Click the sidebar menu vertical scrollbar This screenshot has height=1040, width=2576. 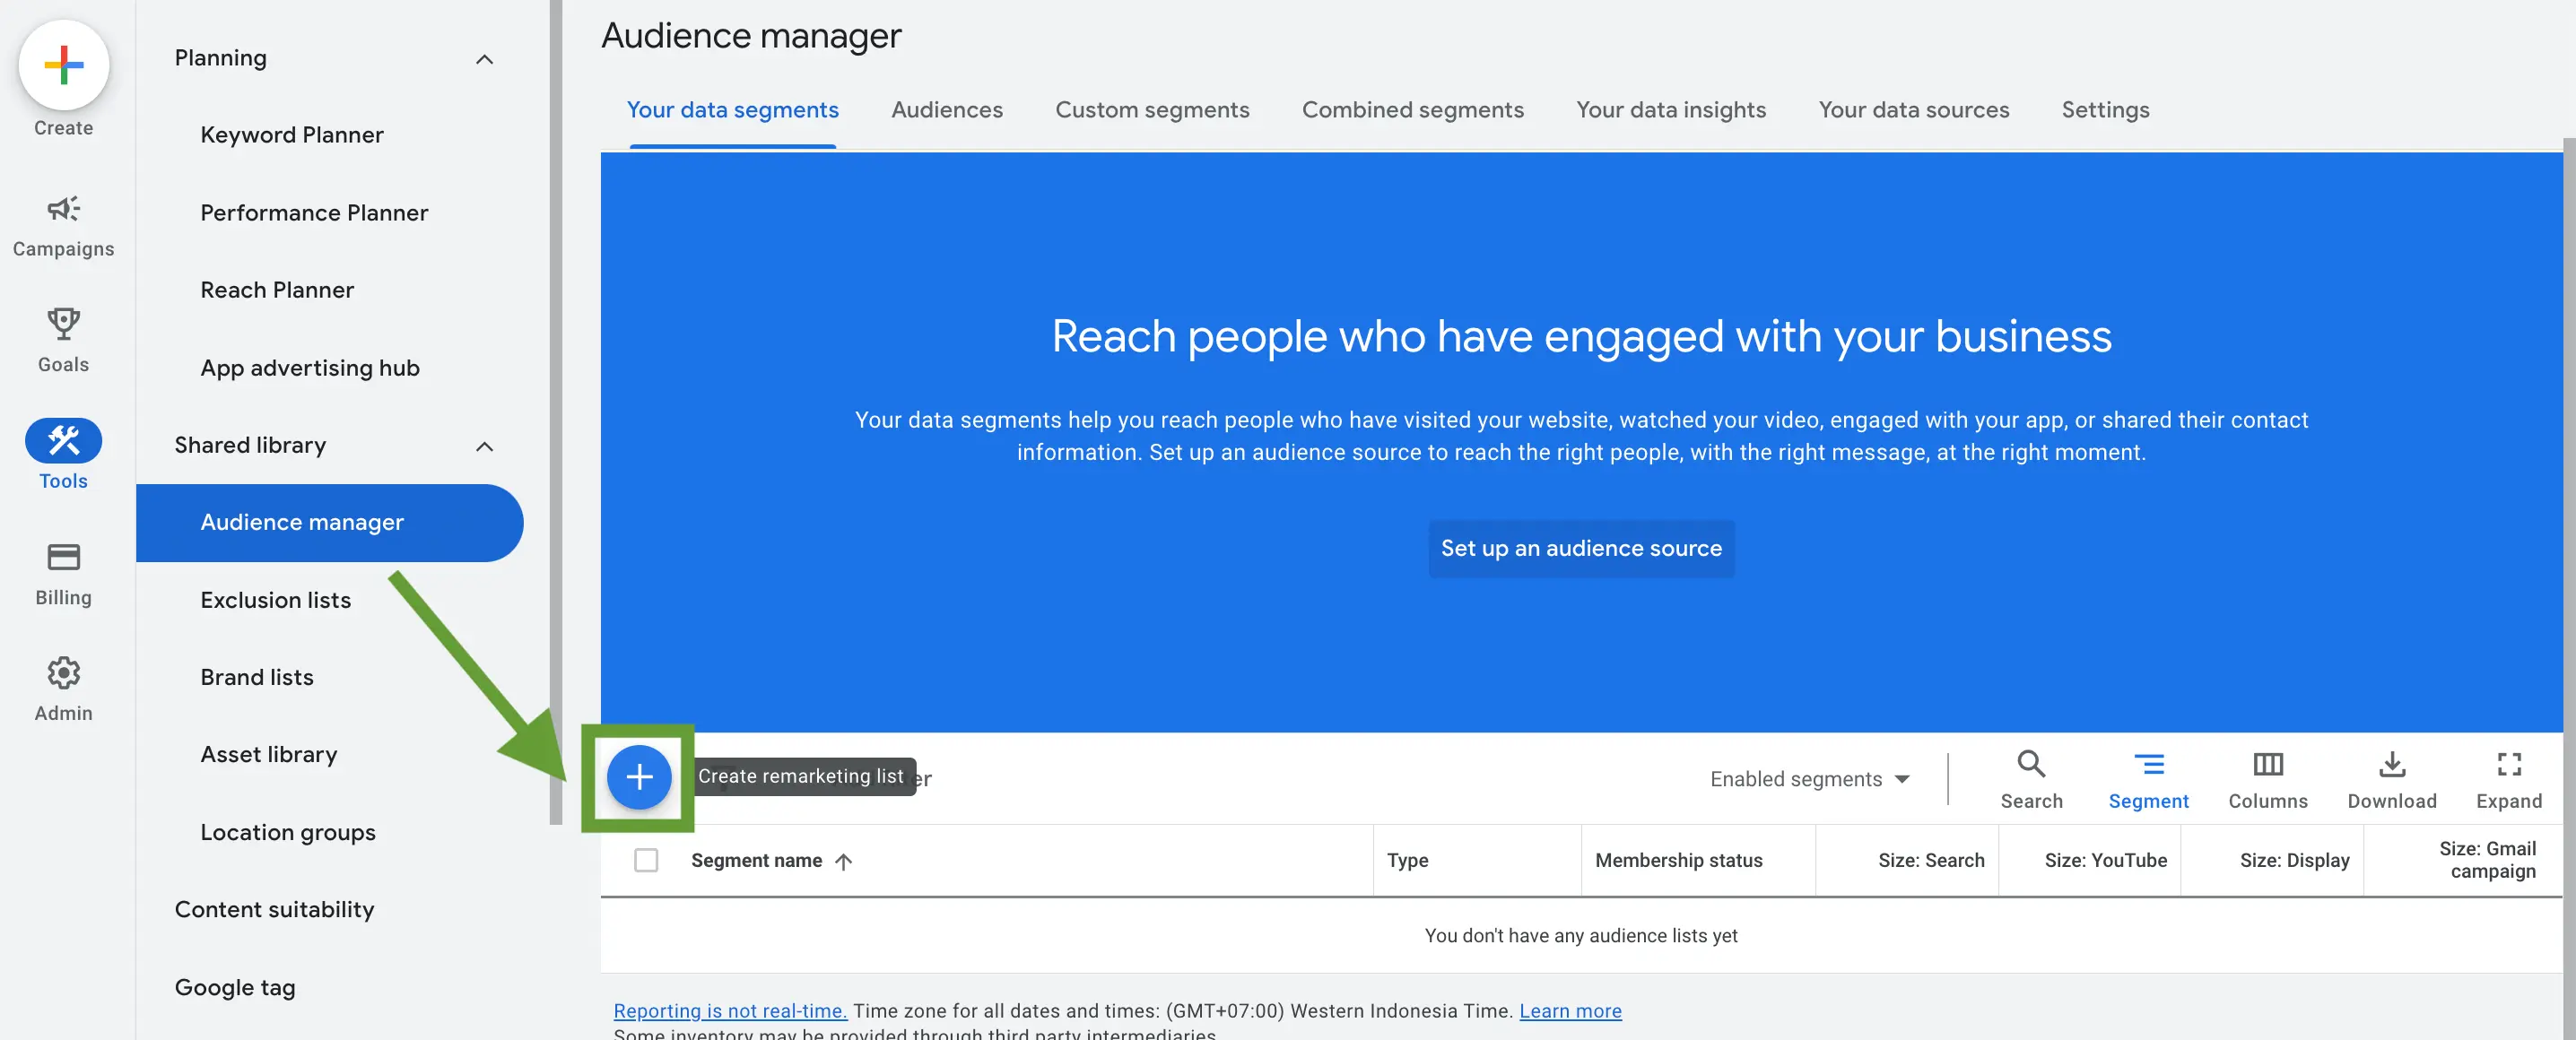(556, 412)
